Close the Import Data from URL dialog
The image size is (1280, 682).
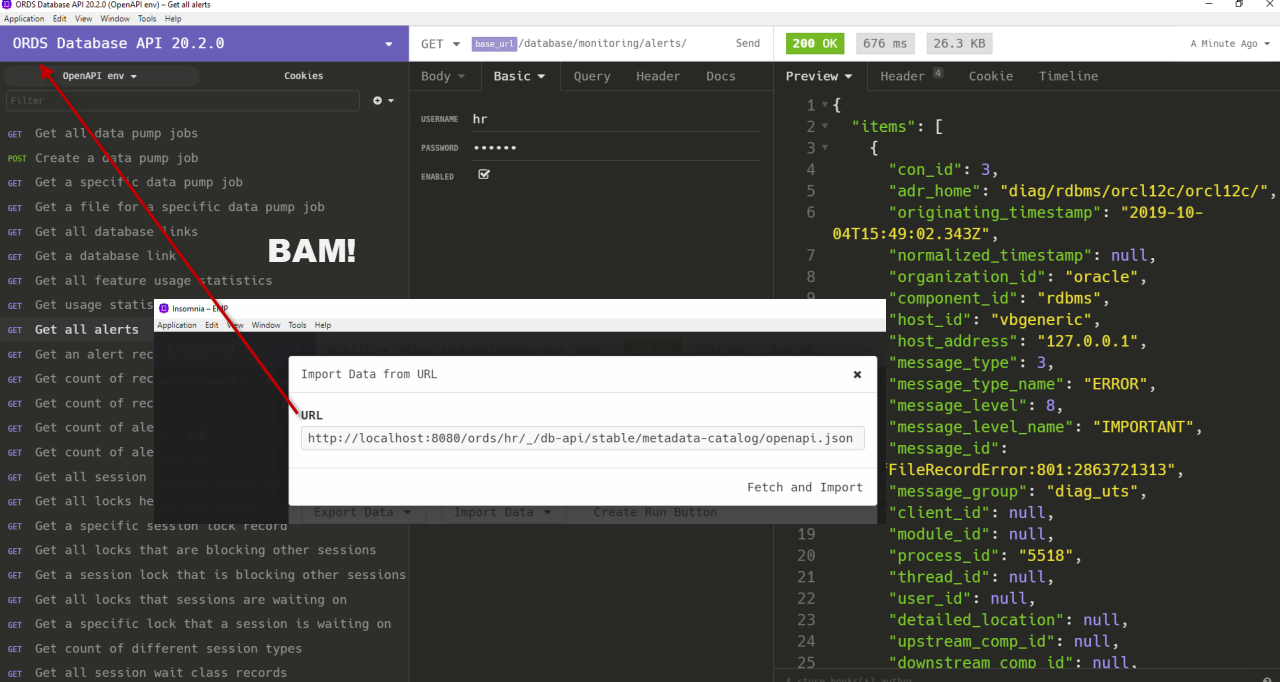[x=857, y=375]
